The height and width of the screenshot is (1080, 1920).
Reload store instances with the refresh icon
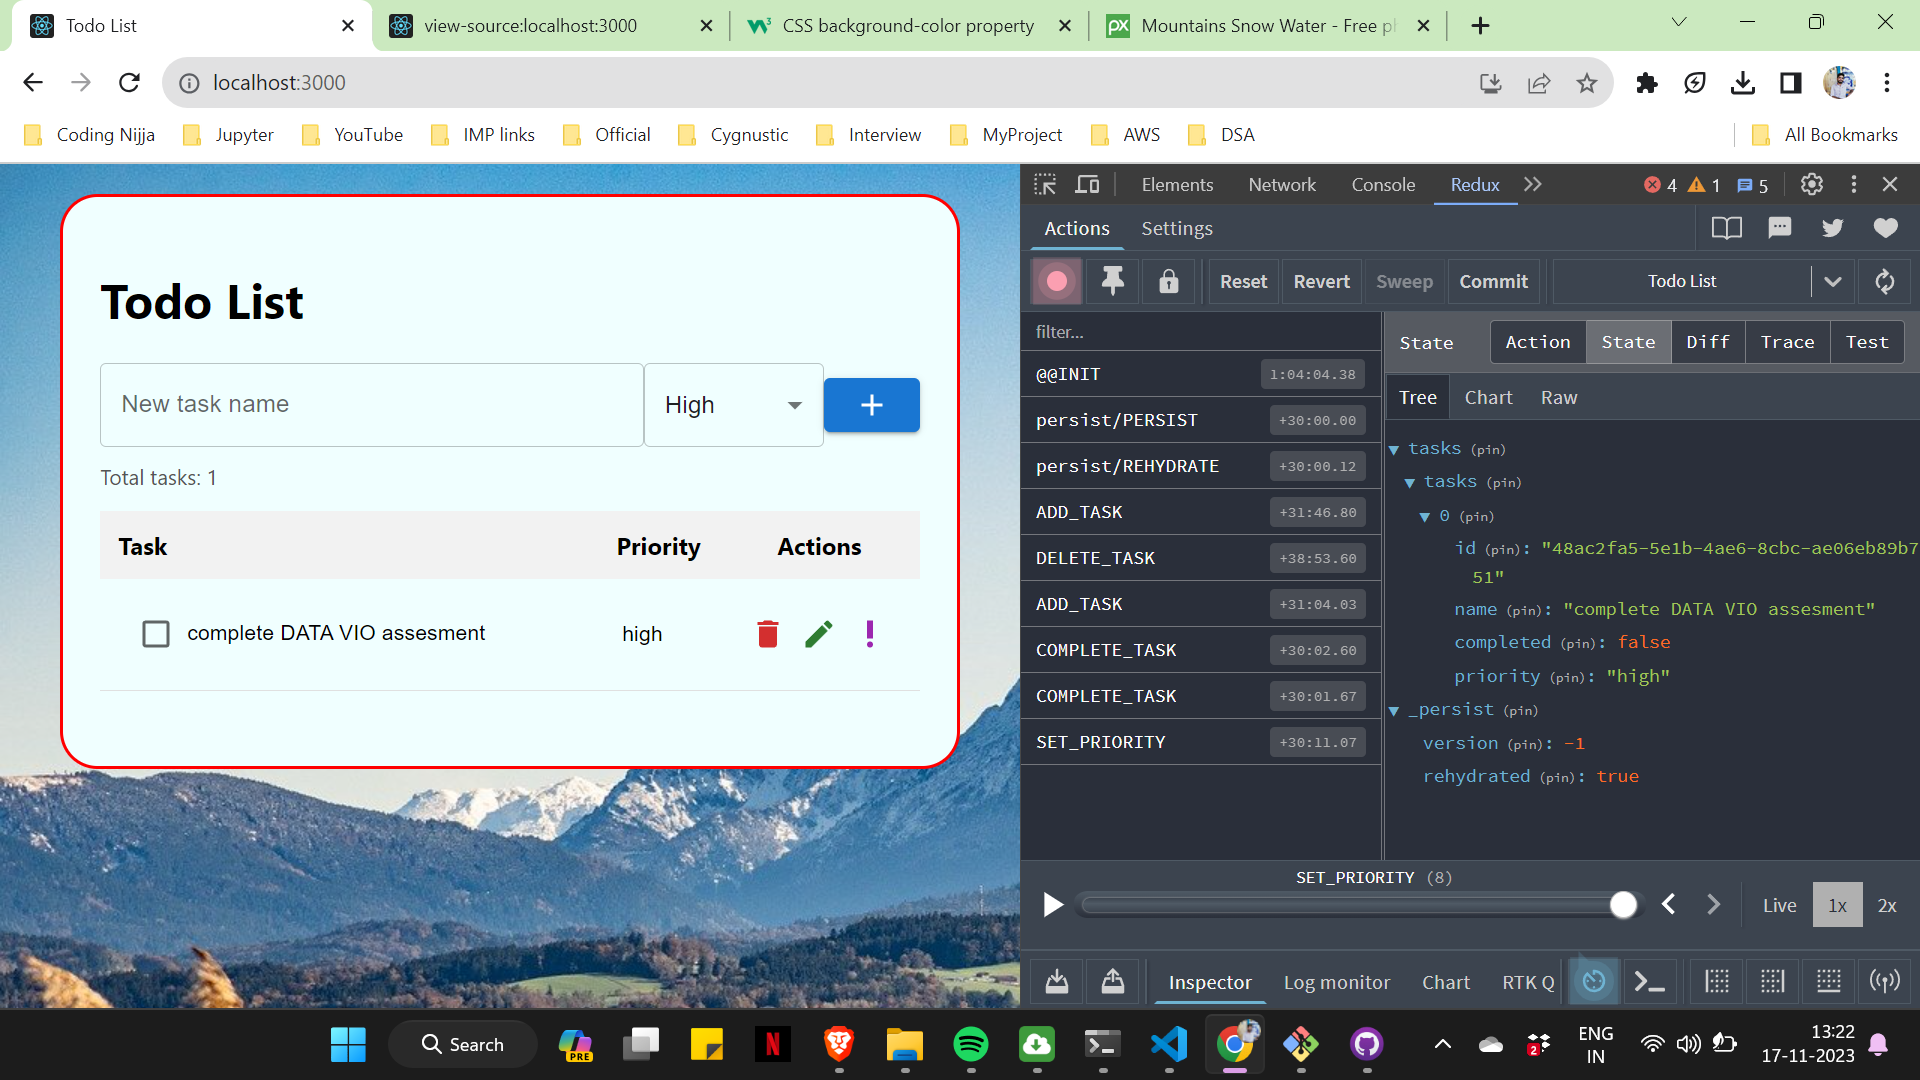click(1885, 281)
